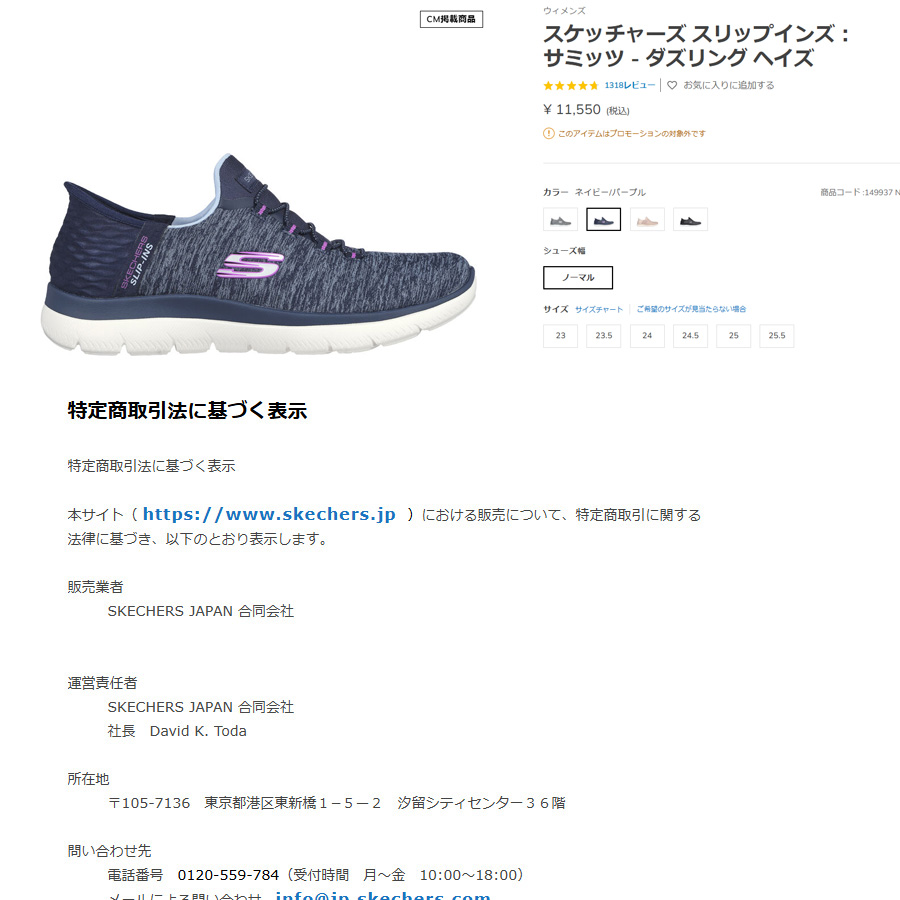Screen dimensions: 900x900
Task: Select size 23
Action: (x=560, y=336)
